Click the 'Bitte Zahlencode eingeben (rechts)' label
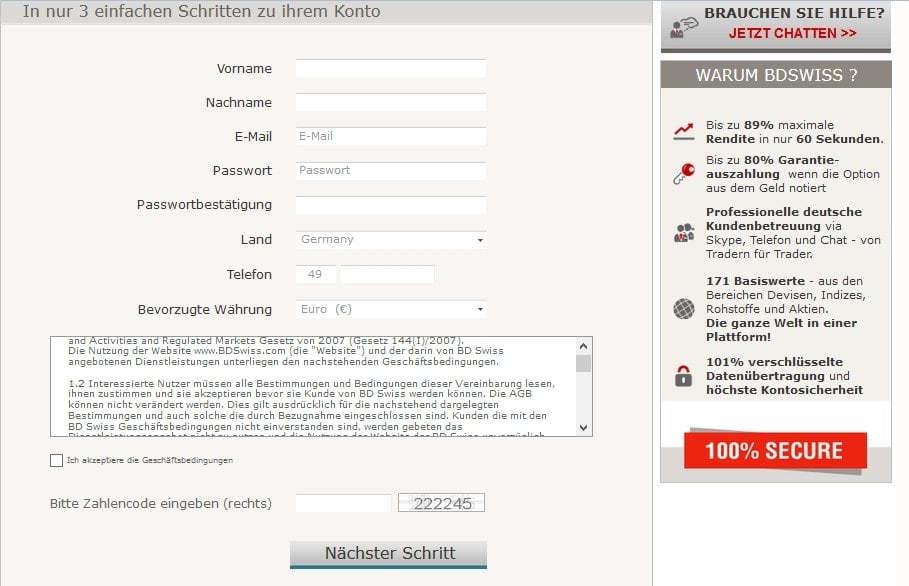This screenshot has height=586, width=909. (x=161, y=503)
